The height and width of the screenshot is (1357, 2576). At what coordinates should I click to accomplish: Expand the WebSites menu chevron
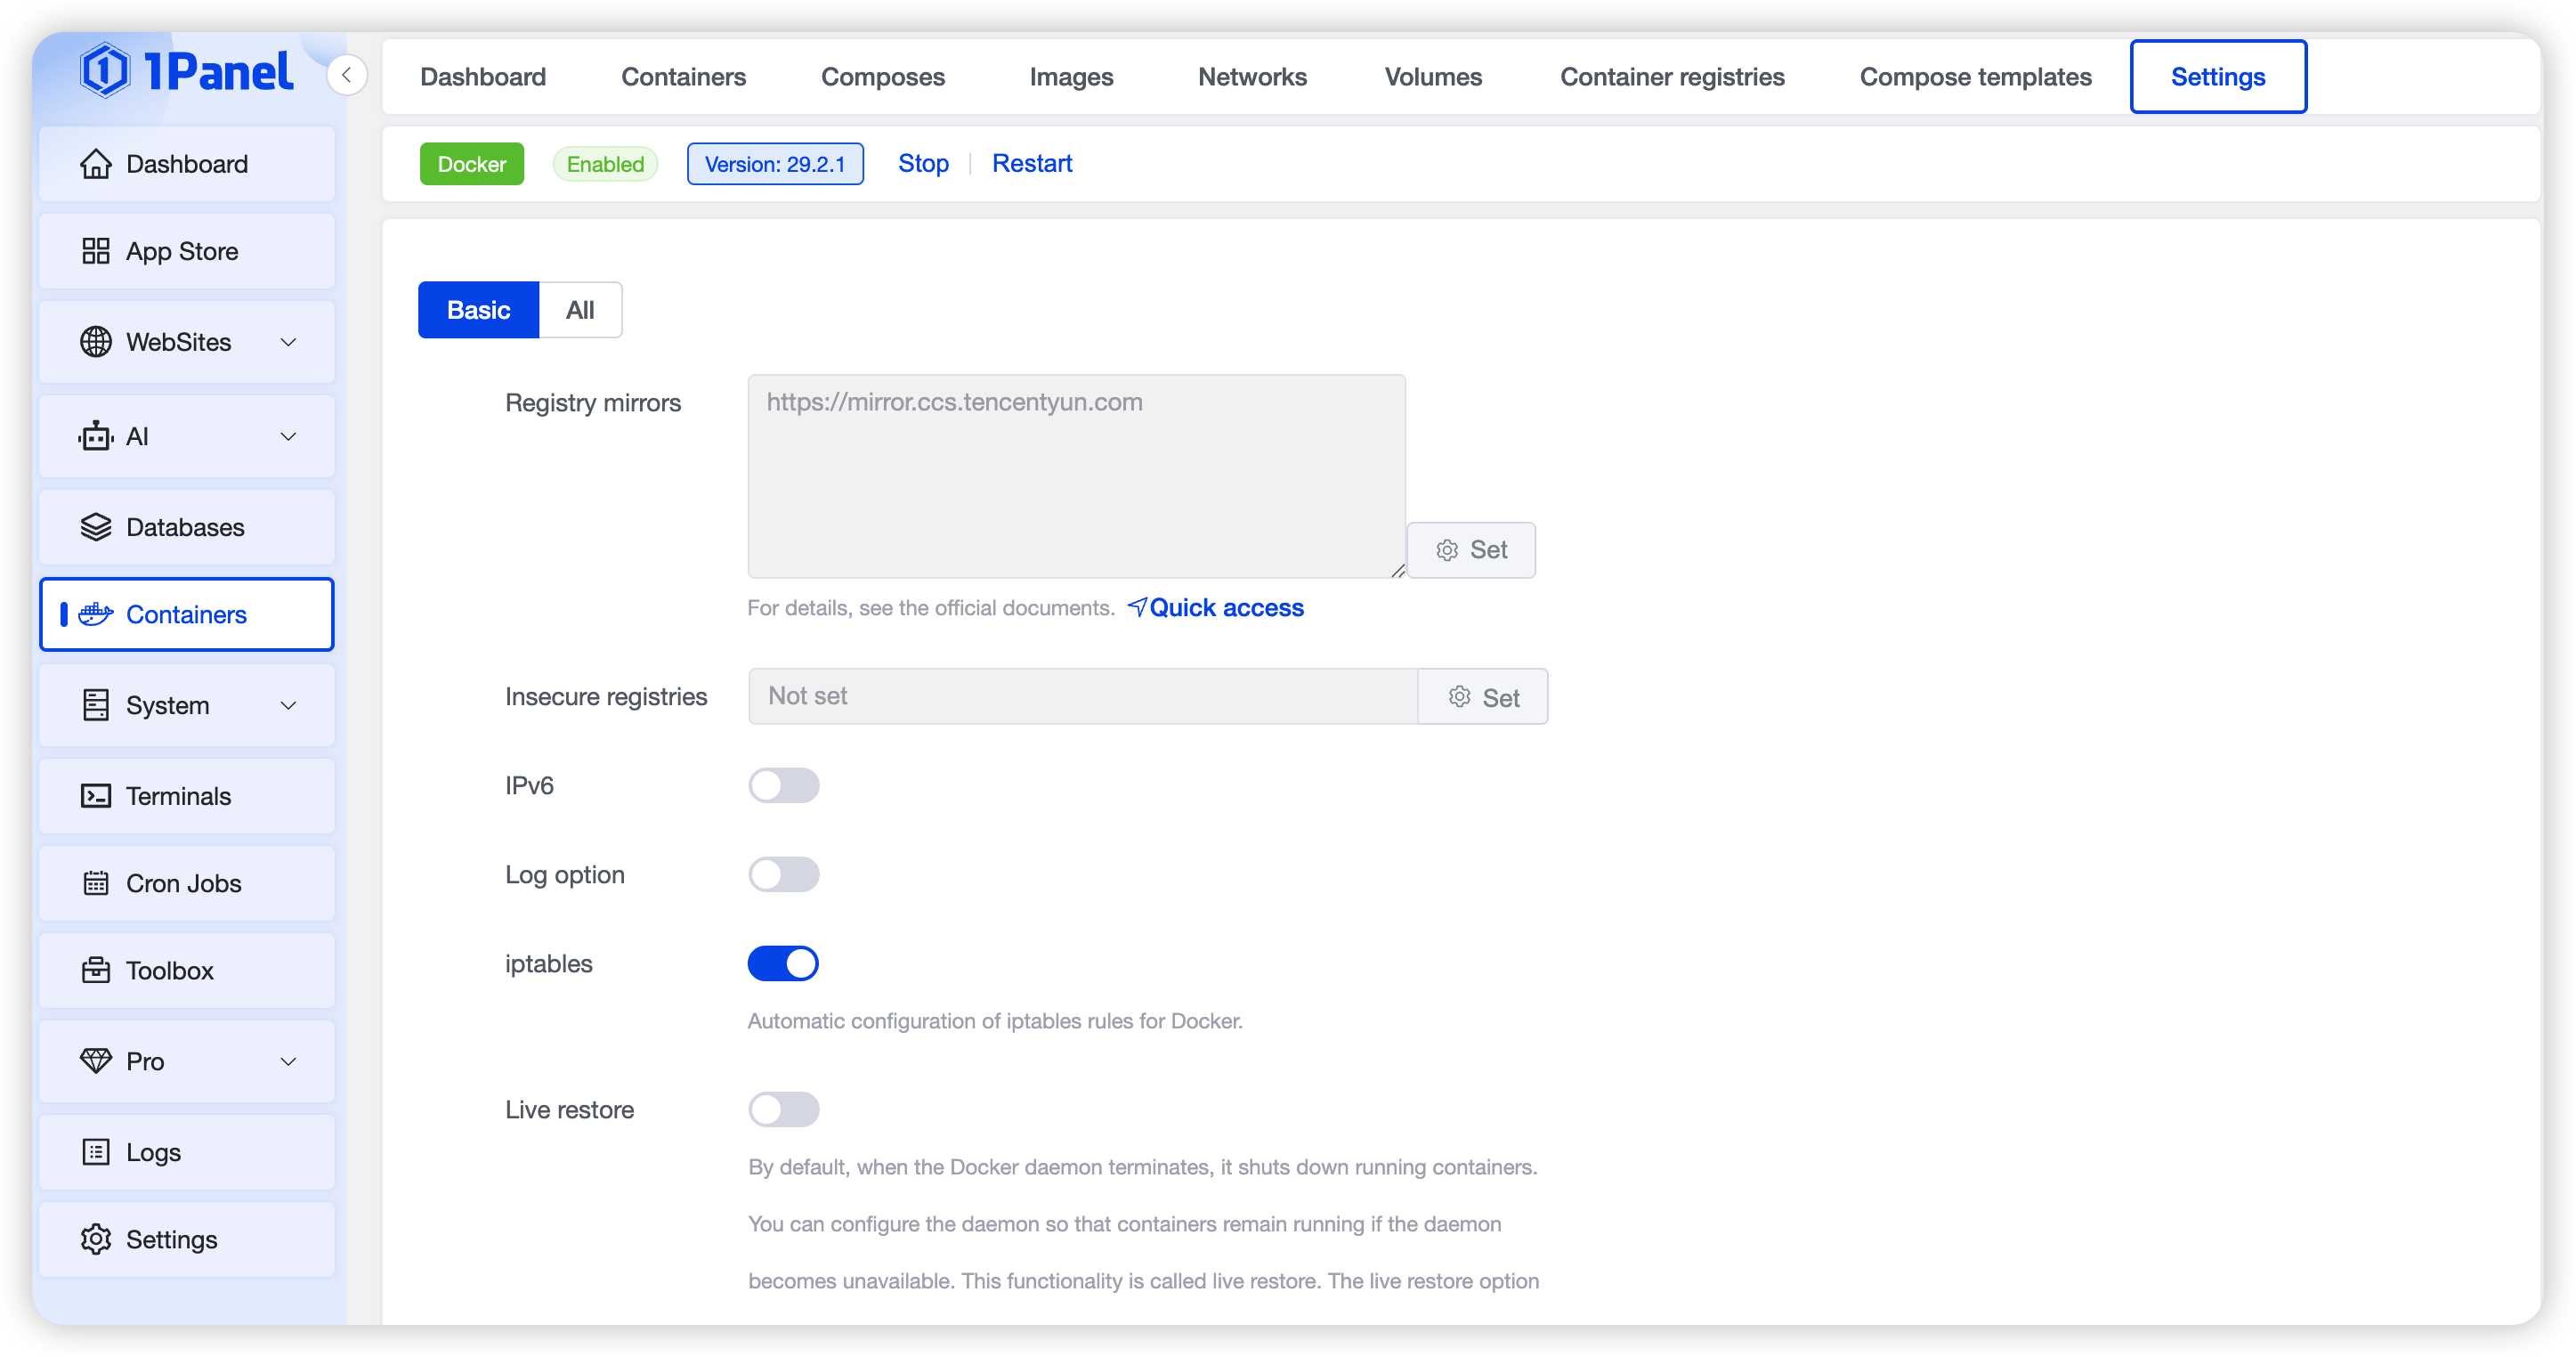288,342
